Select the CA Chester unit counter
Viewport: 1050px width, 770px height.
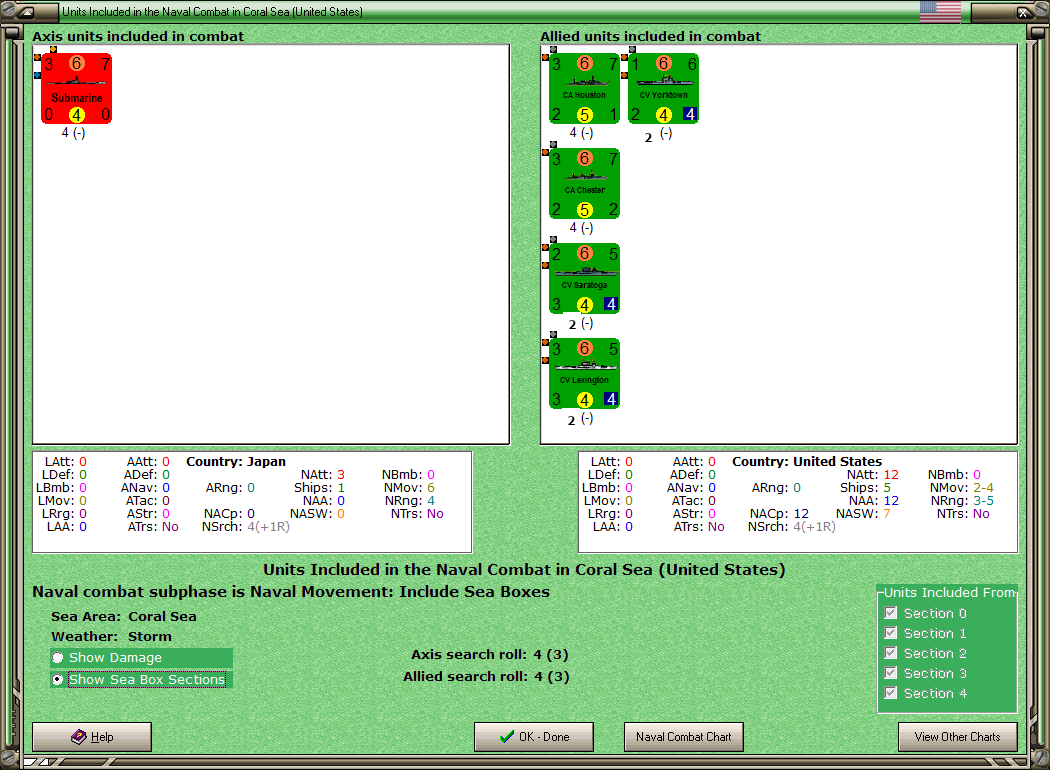584,183
